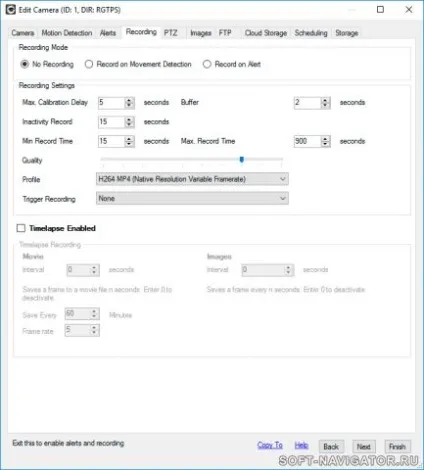Viewport: 424px width, 470px height.
Task: Click the Min Record Time input field
Action: point(111,141)
